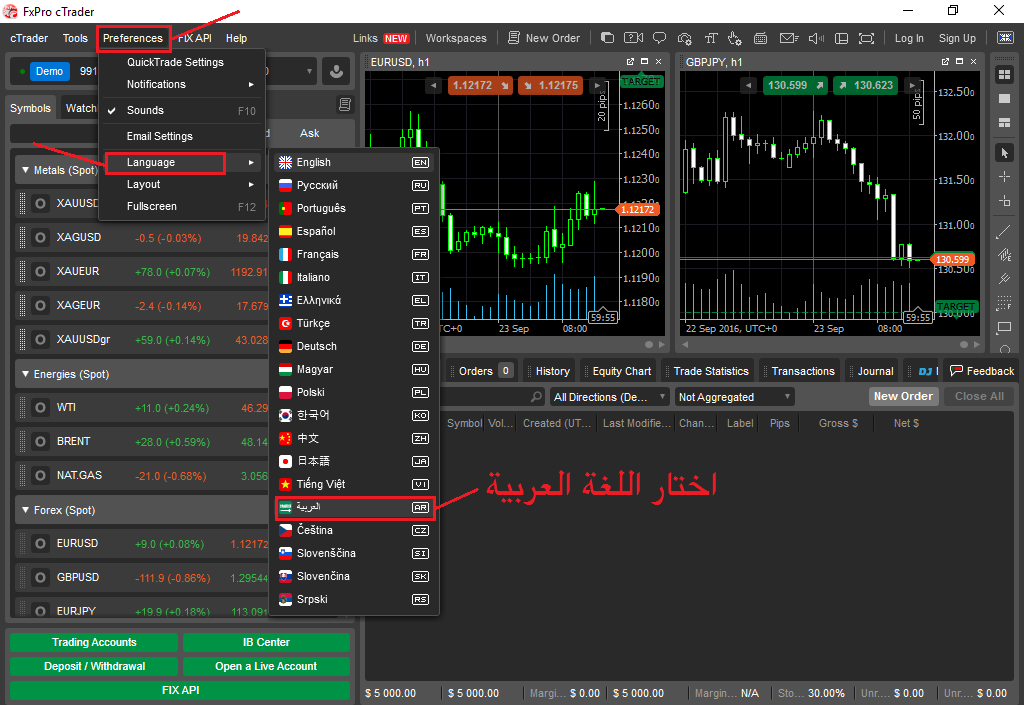Toggle the round button next to XAUEUR
Screen dimensions: 1024x705
40,272
